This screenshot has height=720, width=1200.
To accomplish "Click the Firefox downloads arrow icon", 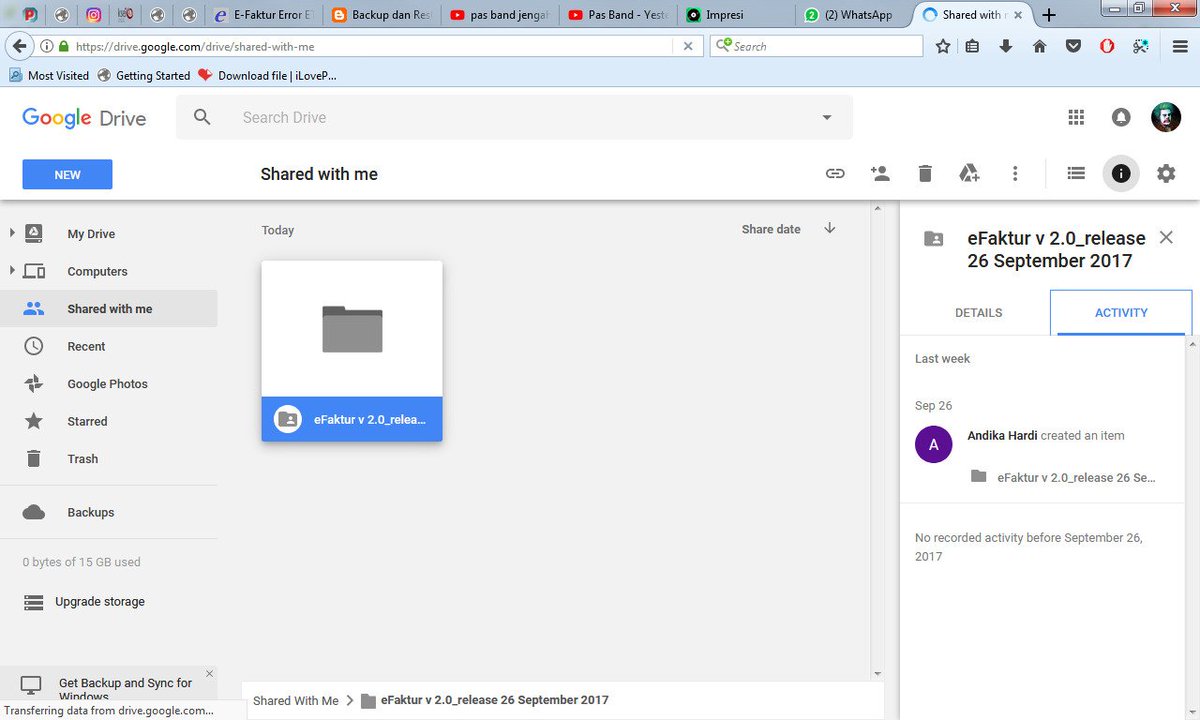I will 1006,46.
